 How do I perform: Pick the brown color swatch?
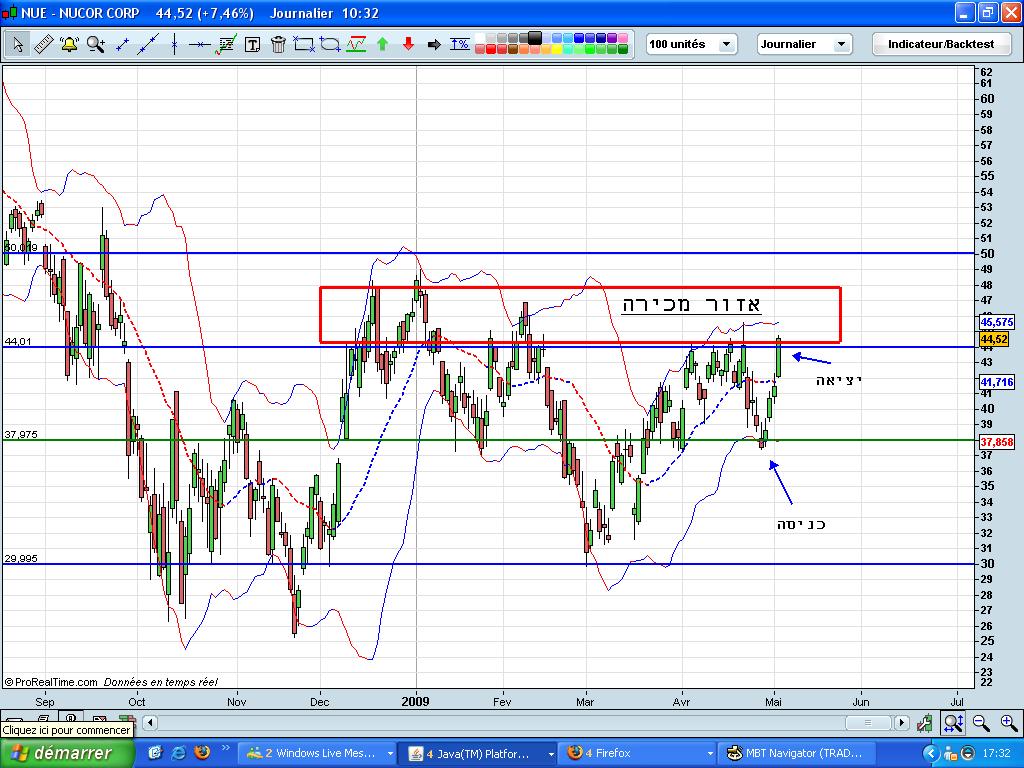point(513,50)
